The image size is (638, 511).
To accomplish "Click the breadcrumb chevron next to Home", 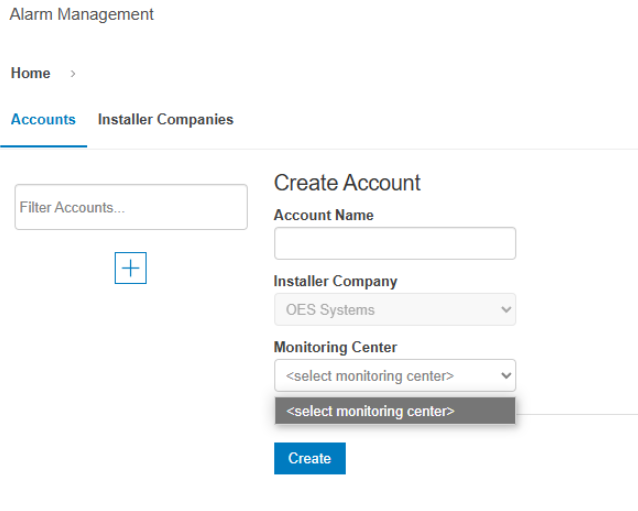I will [x=73, y=74].
